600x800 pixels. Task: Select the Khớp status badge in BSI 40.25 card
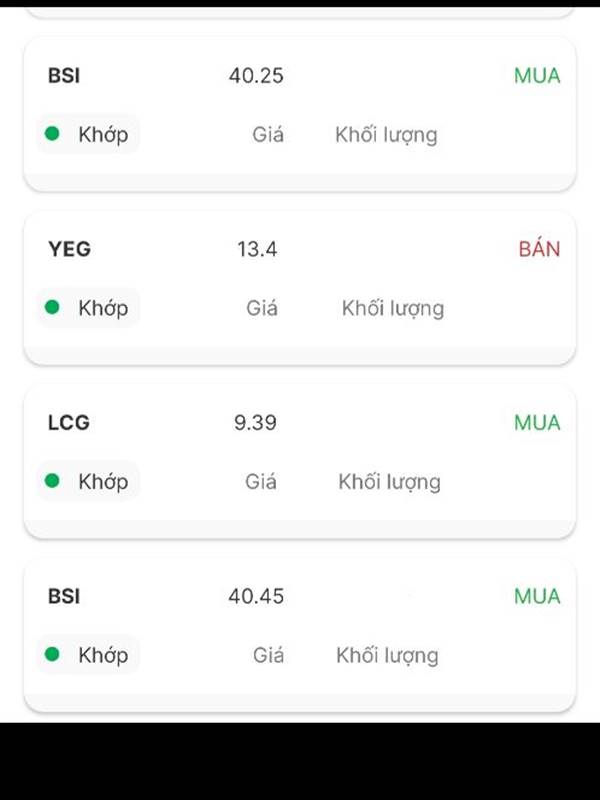(88, 134)
